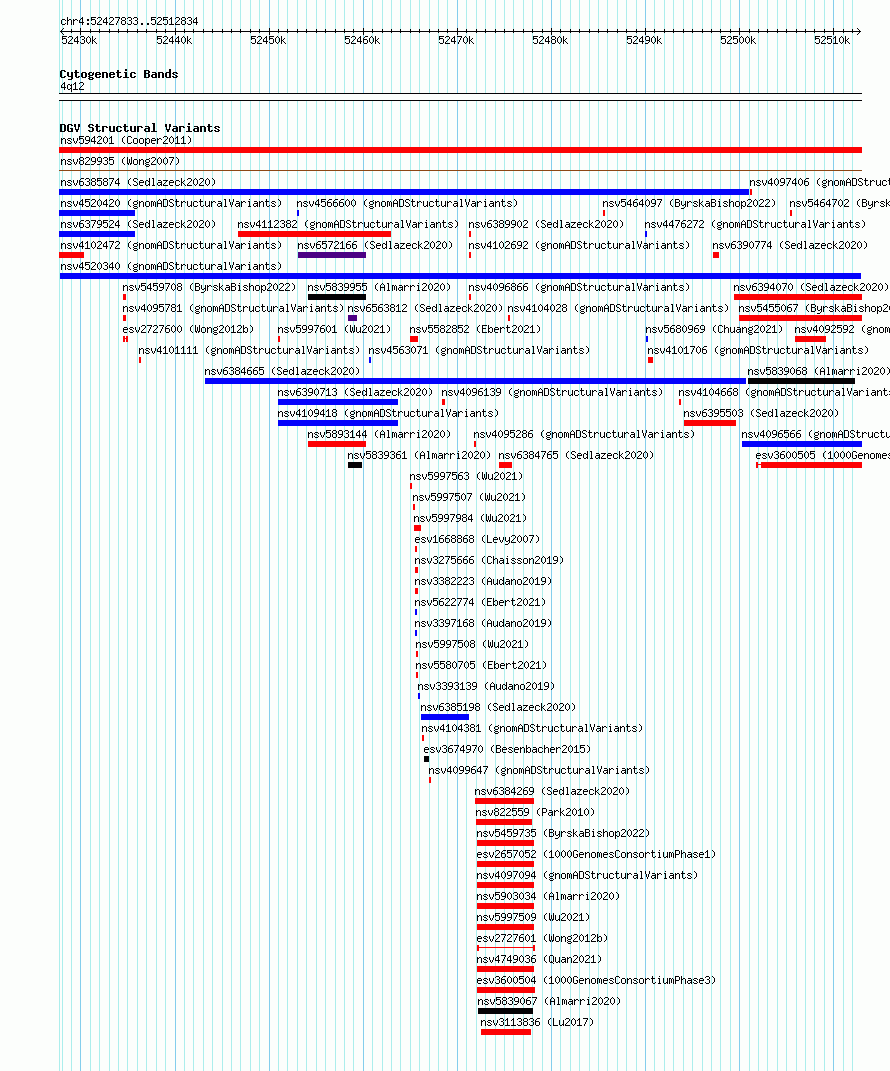
Task: Select nsv4112382 gnomAD variant label
Action: (348, 224)
